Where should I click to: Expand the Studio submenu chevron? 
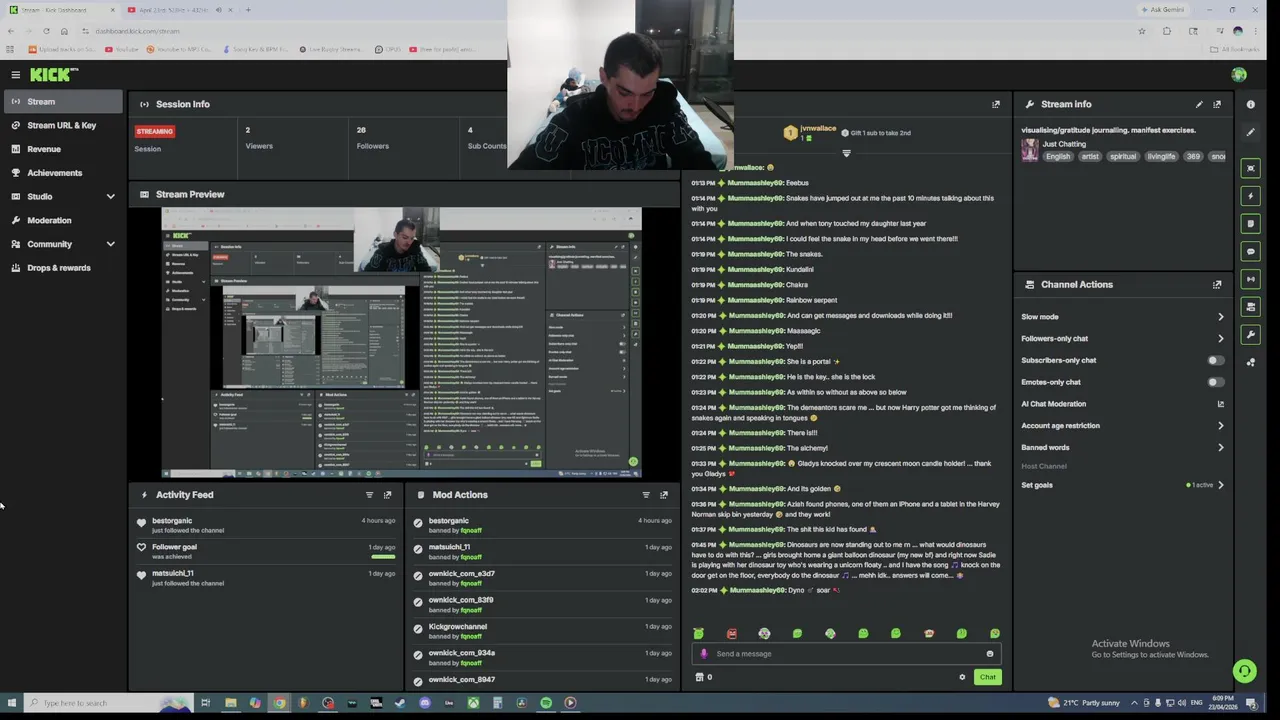point(110,197)
